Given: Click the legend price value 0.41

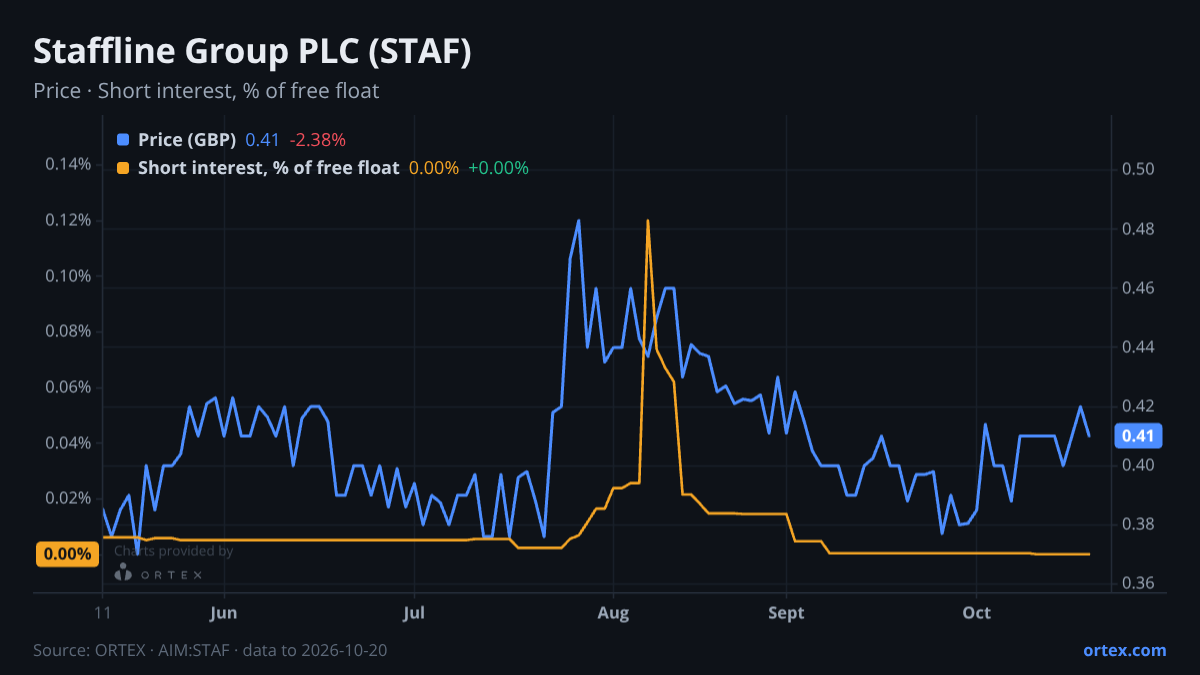Looking at the screenshot, I should [x=263, y=140].
